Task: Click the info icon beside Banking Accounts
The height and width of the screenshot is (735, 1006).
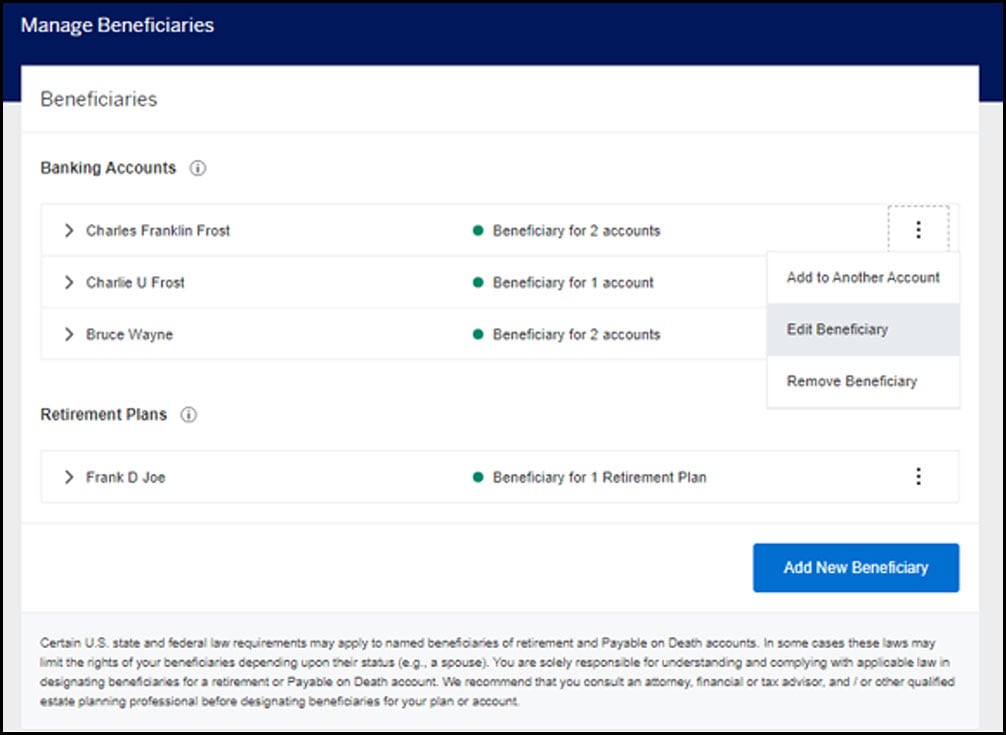Action: (x=197, y=168)
